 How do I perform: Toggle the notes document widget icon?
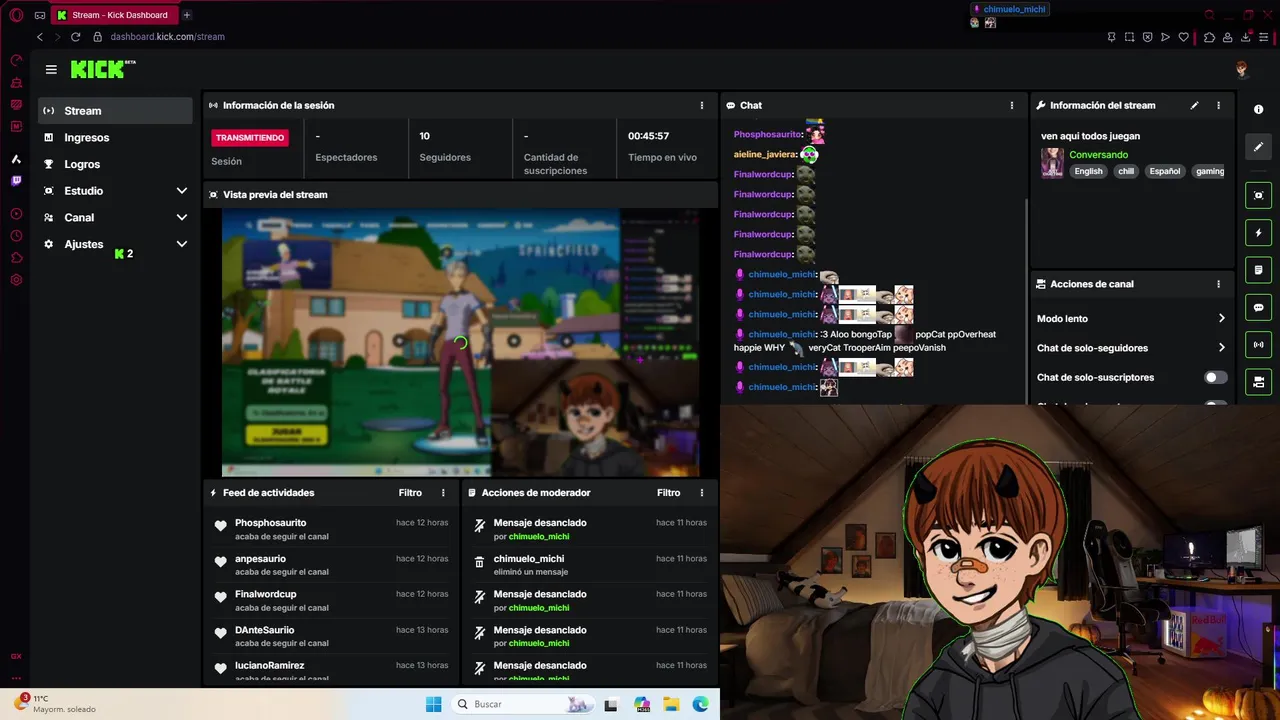(1258, 270)
